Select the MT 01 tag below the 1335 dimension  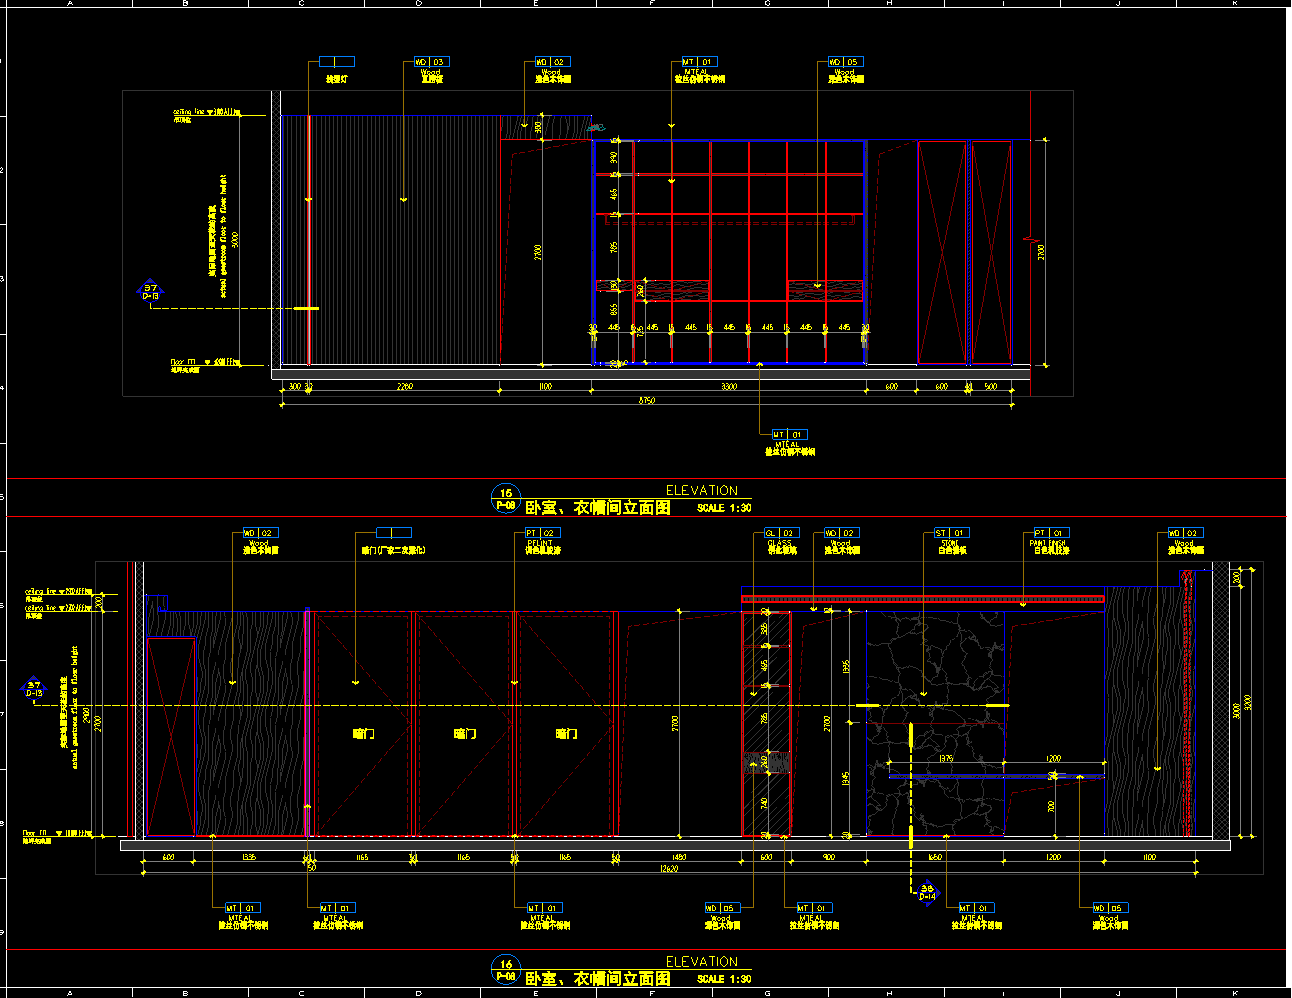click(241, 908)
